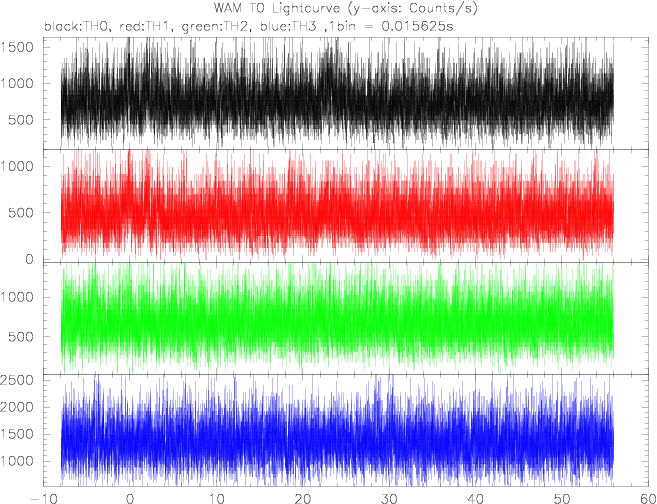Click the 500 y-axis label of green panel
Screen dimensions: 657x504
point(22,336)
